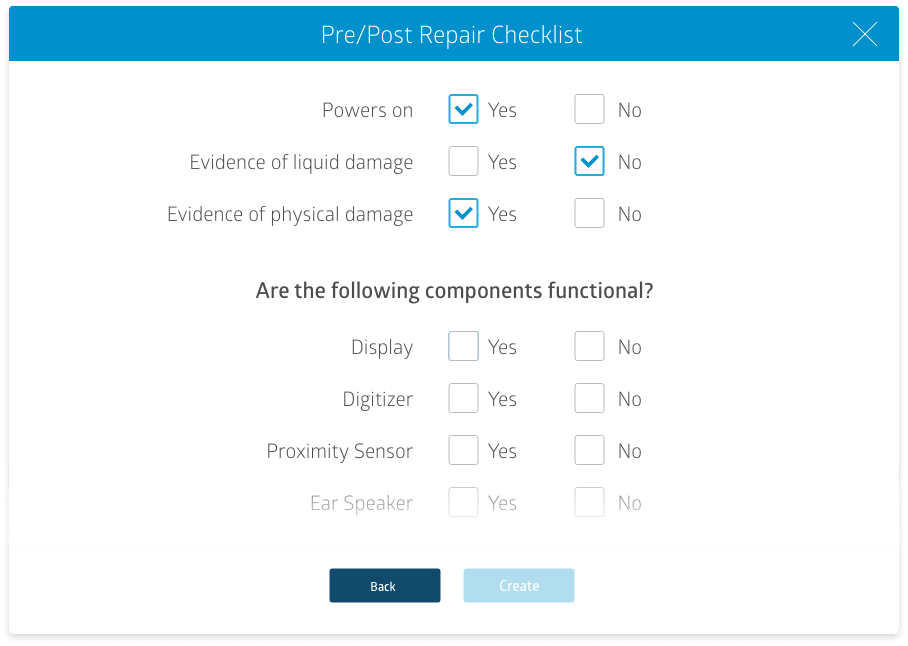The width and height of the screenshot is (908, 646).
Task: Check No for Ear Speaker
Action: (589, 503)
